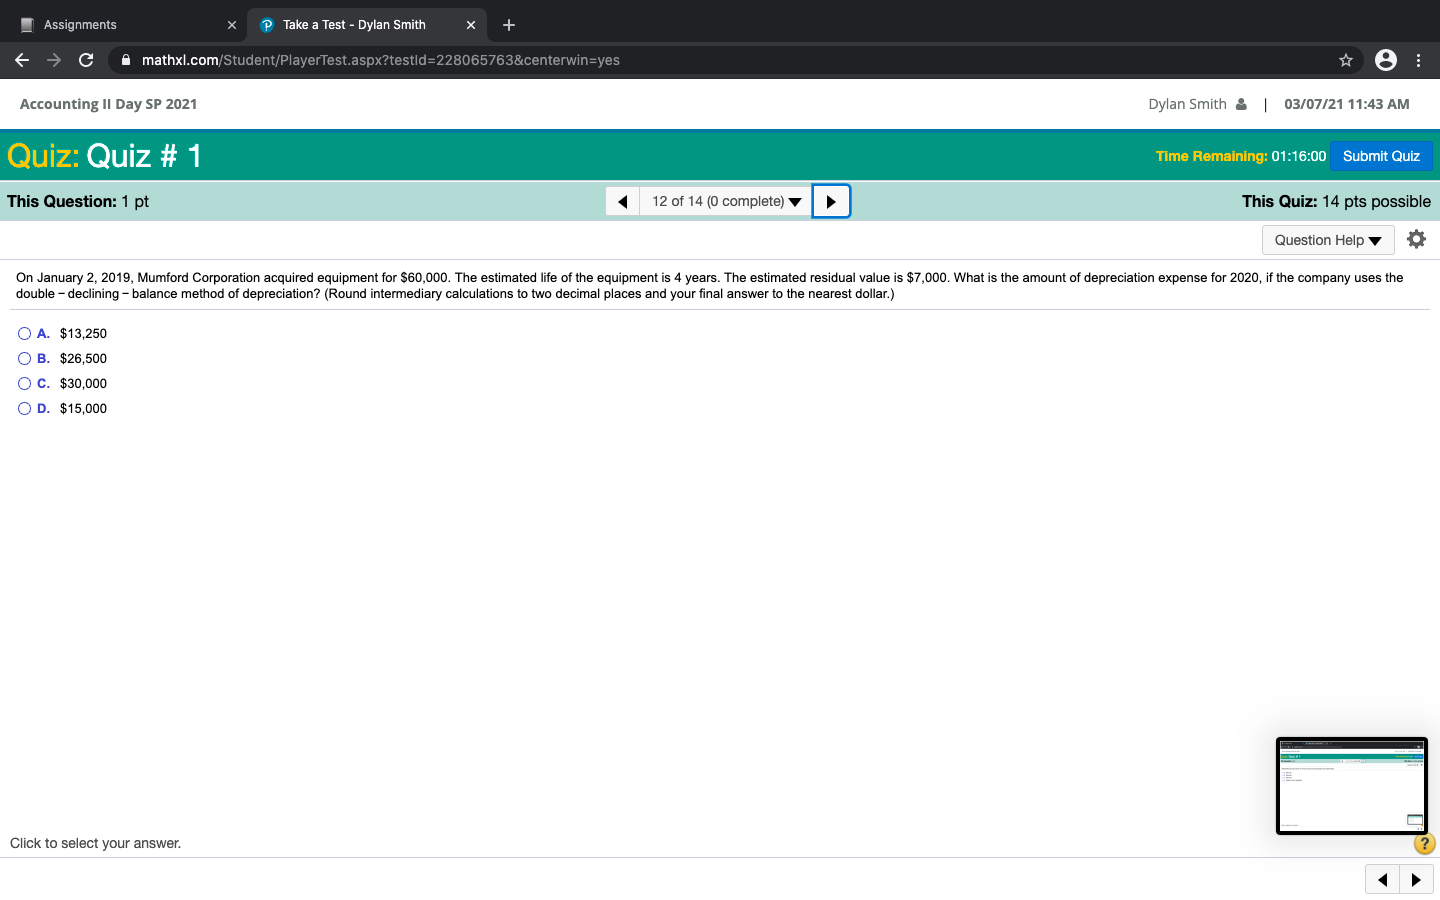
Task: Select answer A, $13,250
Action: (24, 334)
